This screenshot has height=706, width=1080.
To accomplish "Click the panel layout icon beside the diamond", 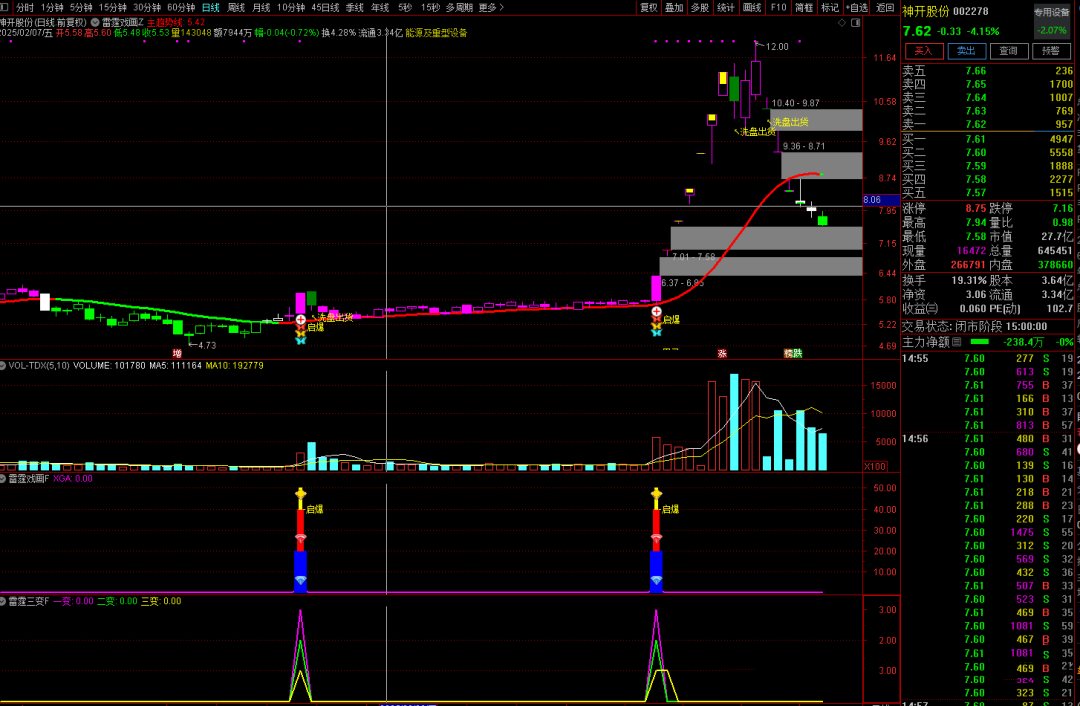I will point(856,21).
